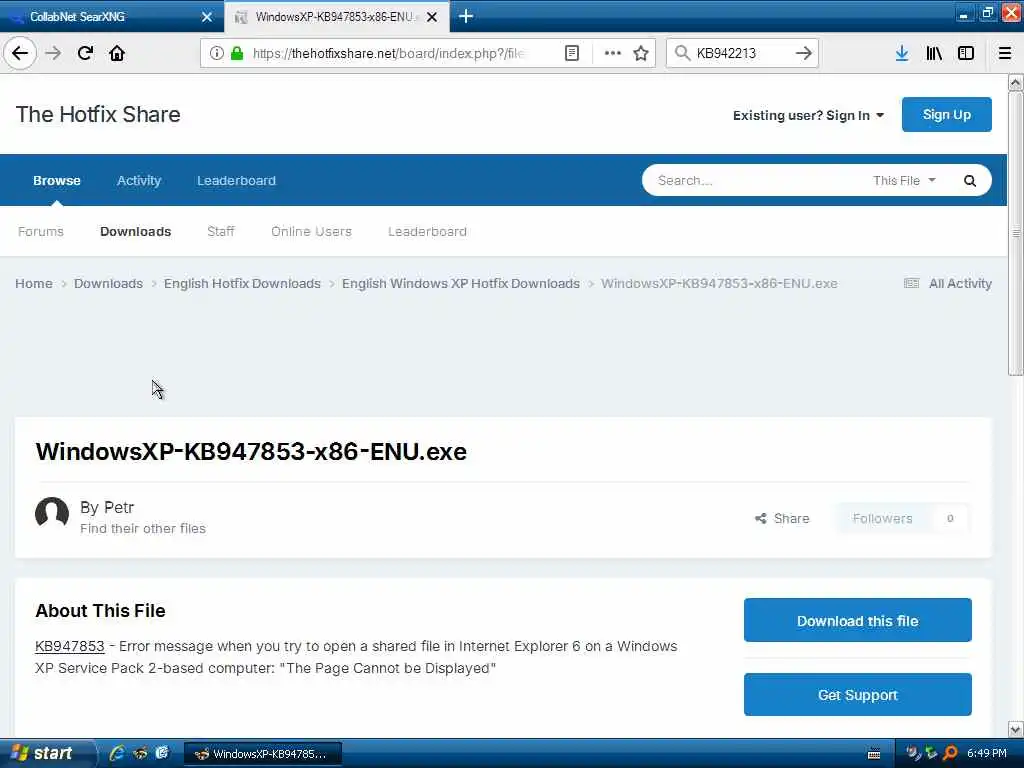
Task: Switch to the CollabNet SearXNG tab
Action: [x=111, y=17]
